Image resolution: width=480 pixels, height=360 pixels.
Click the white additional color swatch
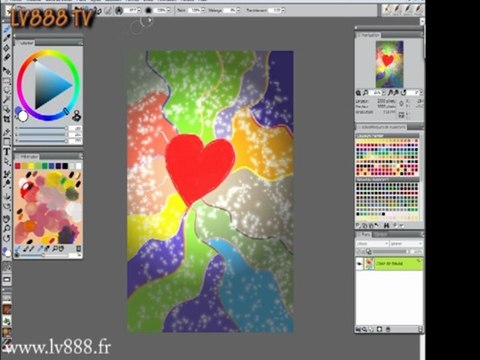click(x=23, y=116)
